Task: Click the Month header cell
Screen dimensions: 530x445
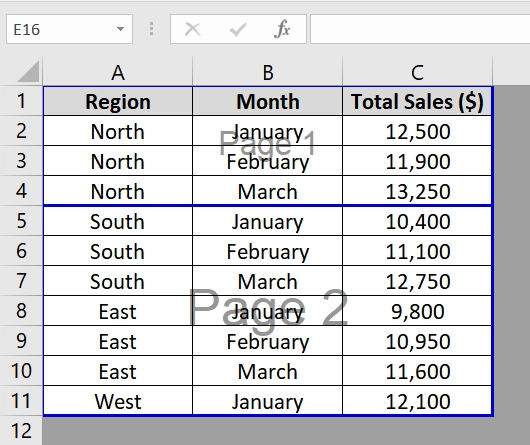Action: click(x=267, y=101)
